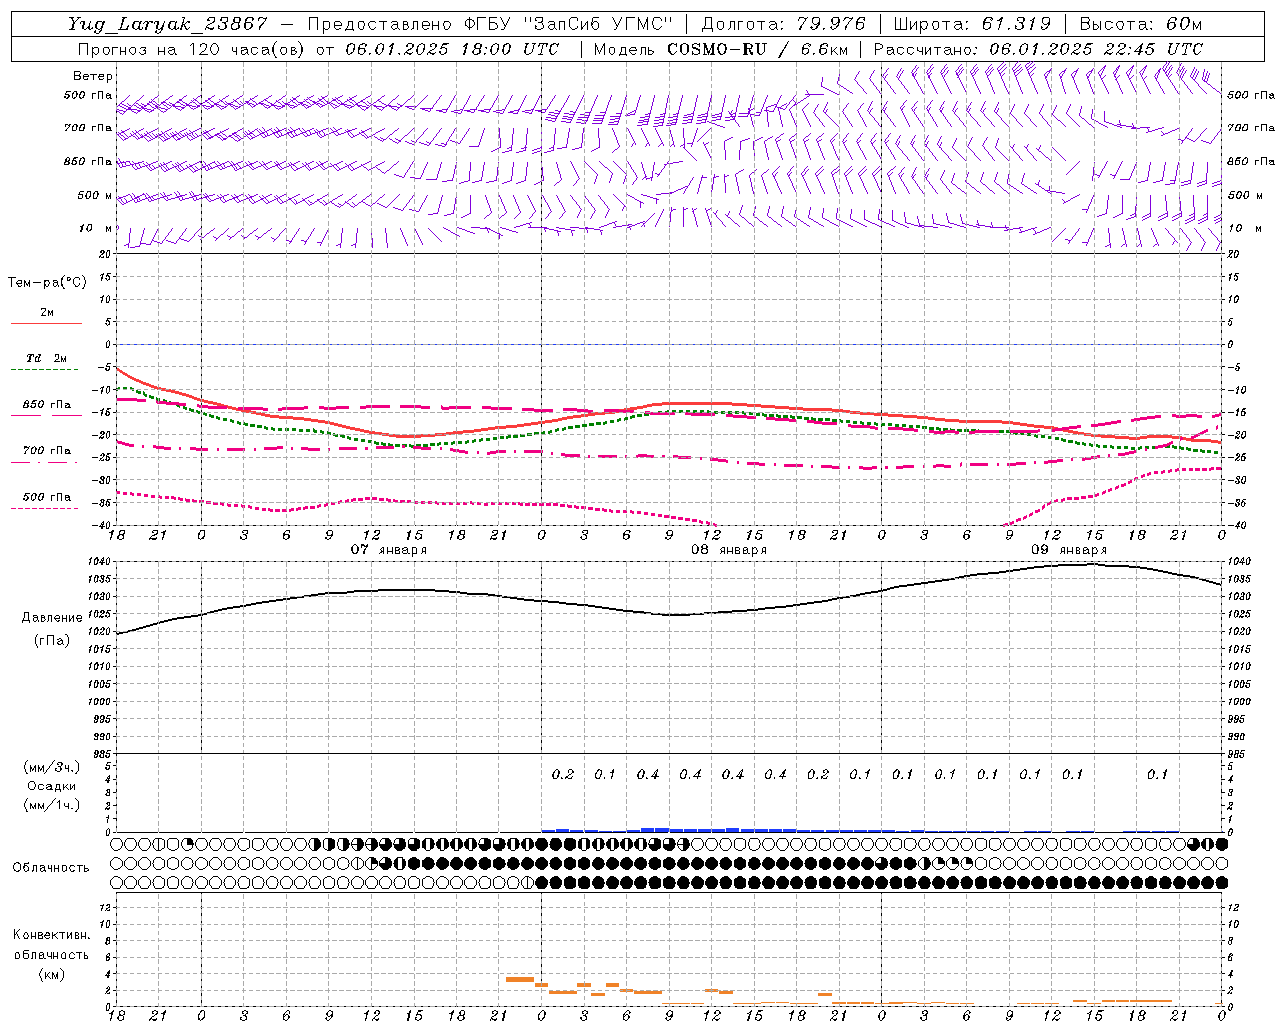
Task: Click the station title Yug_Laryak_23867
Action: click(x=168, y=24)
